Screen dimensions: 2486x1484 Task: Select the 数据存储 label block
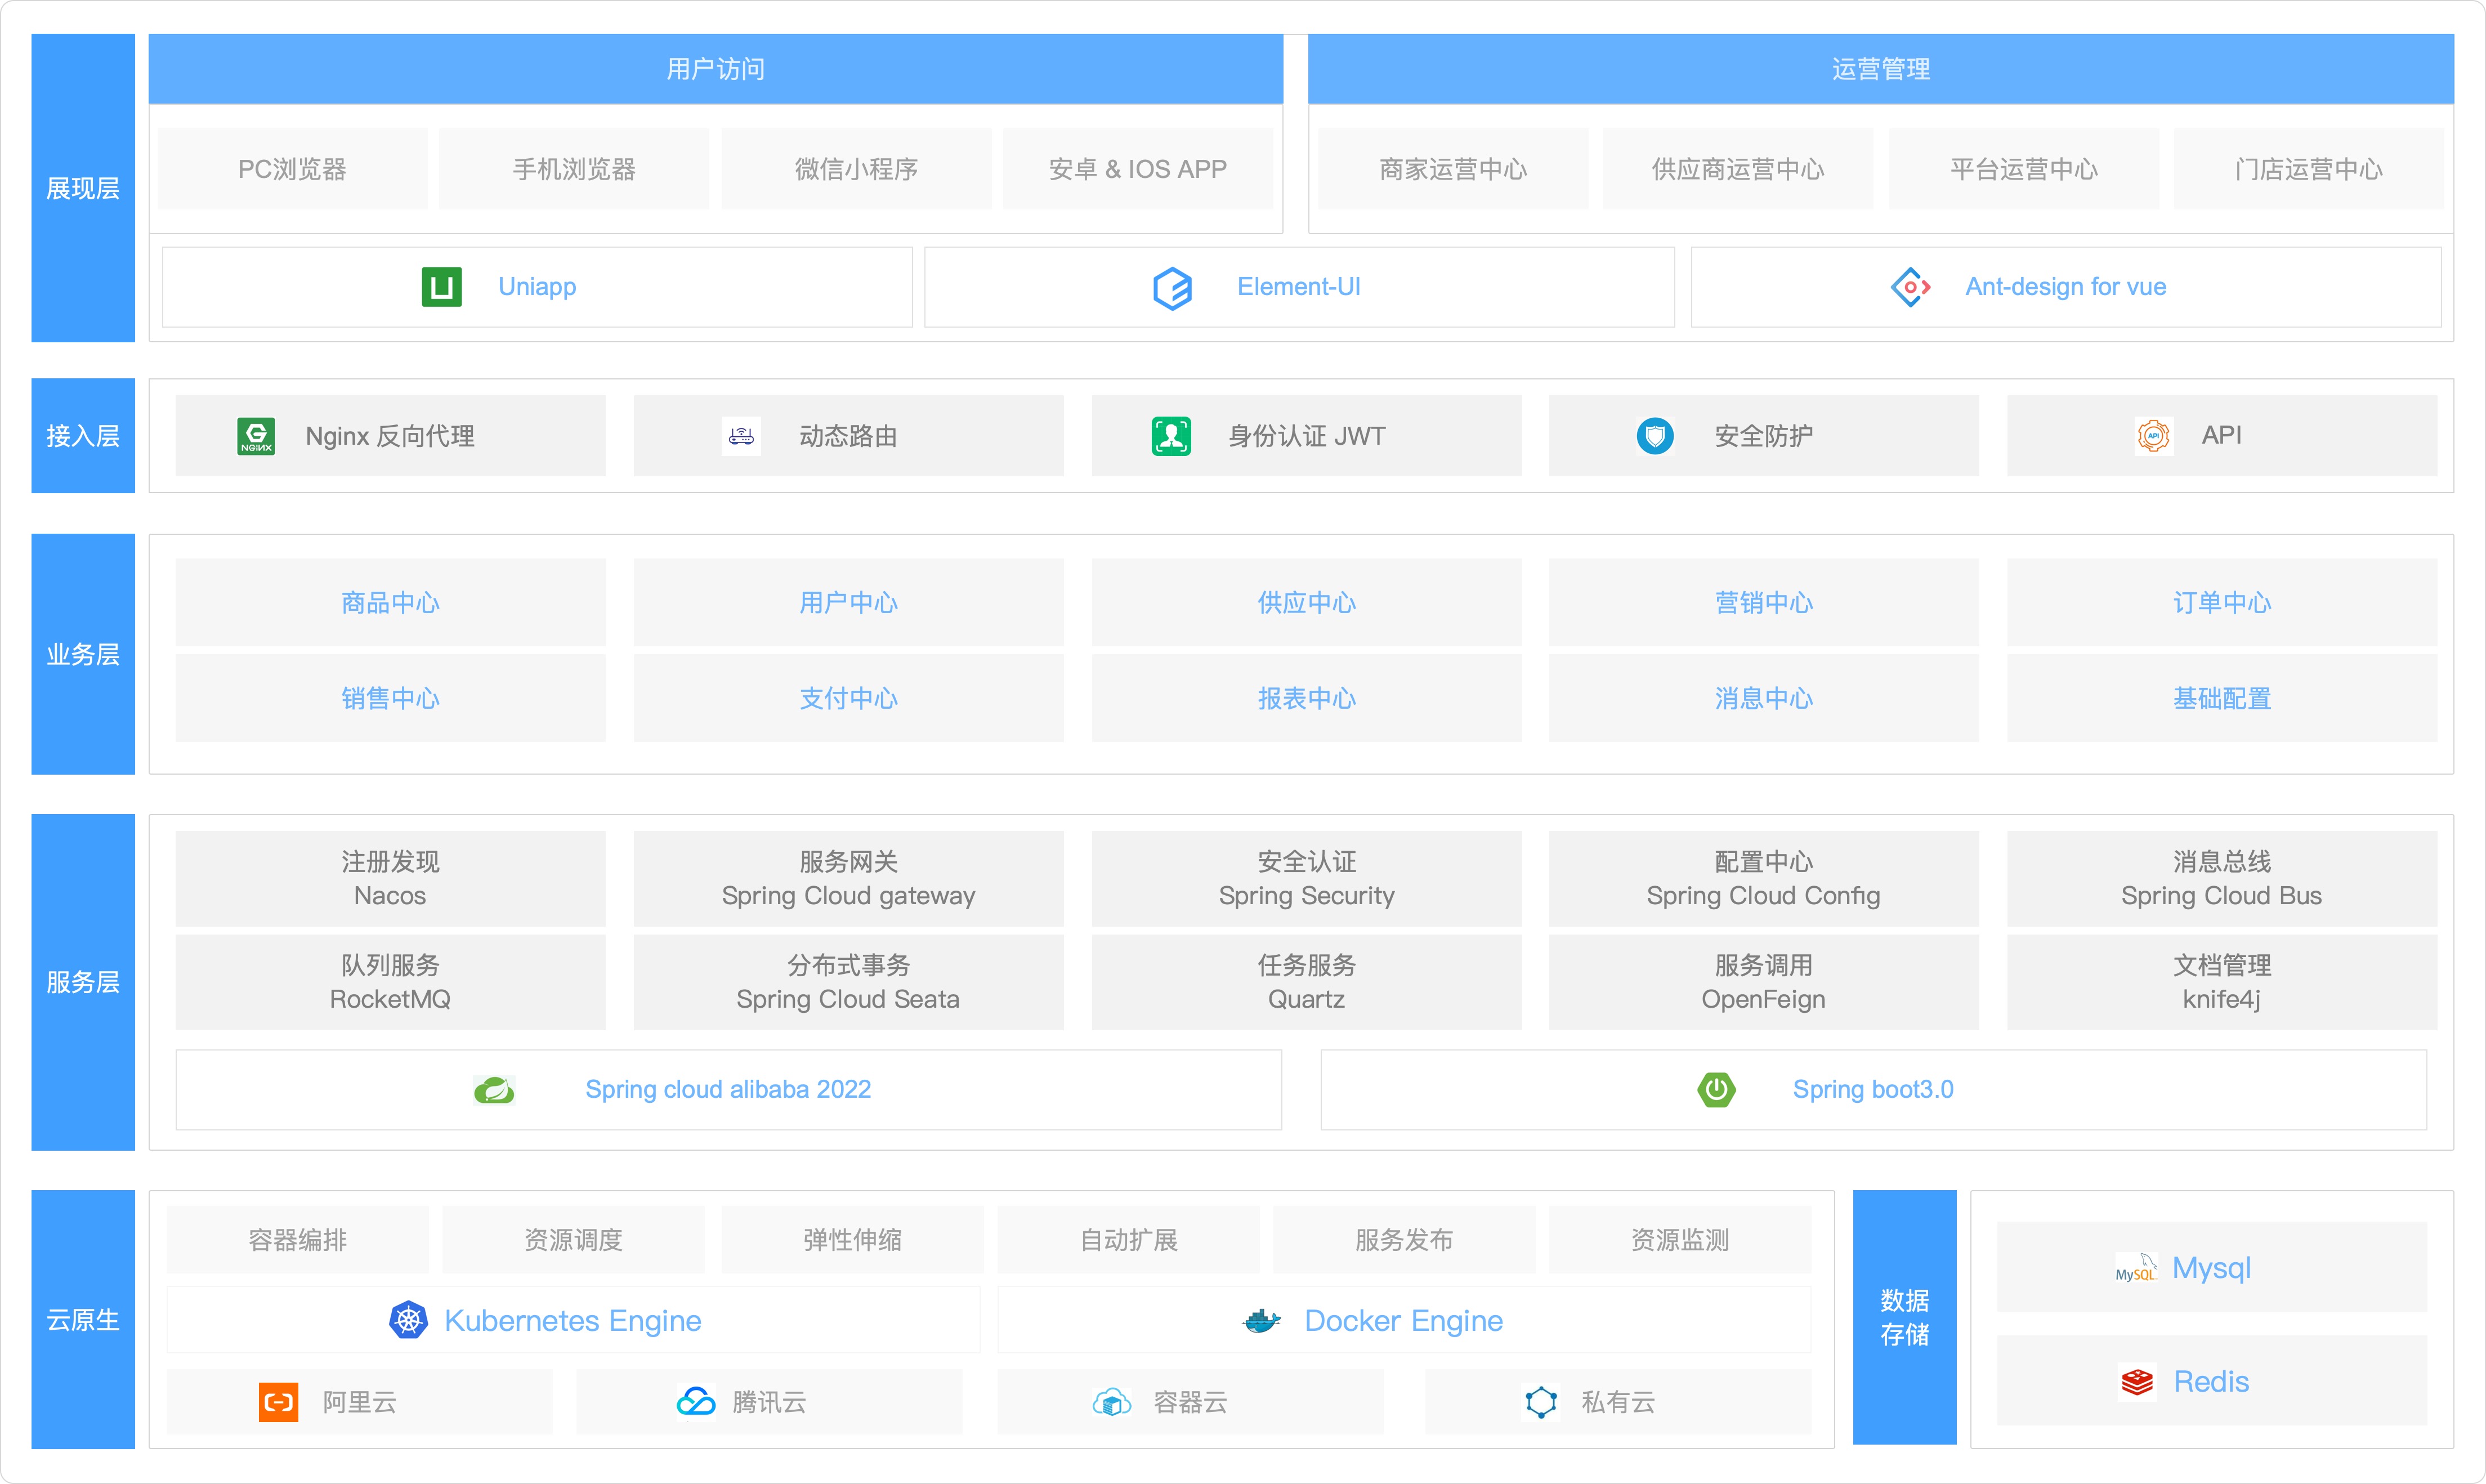(x=1904, y=1317)
